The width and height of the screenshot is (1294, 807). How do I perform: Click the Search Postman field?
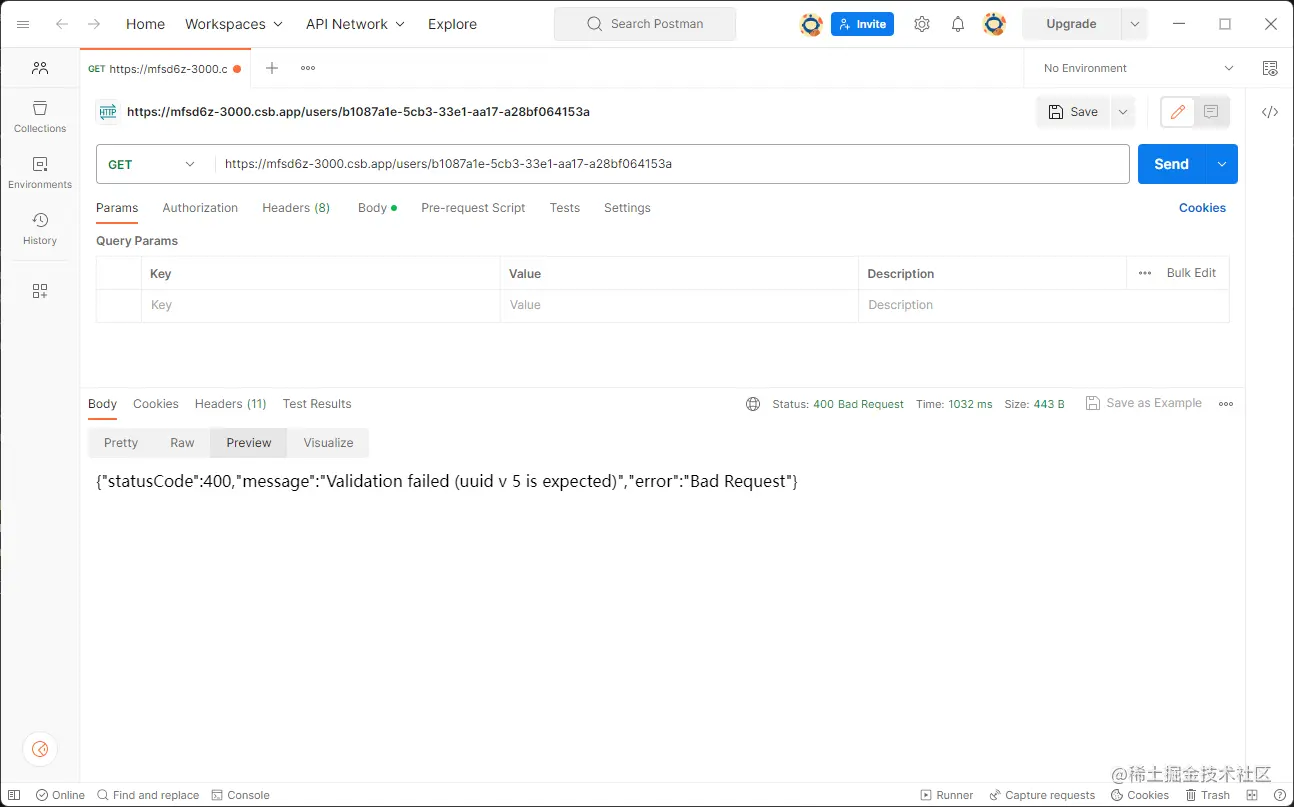645,24
